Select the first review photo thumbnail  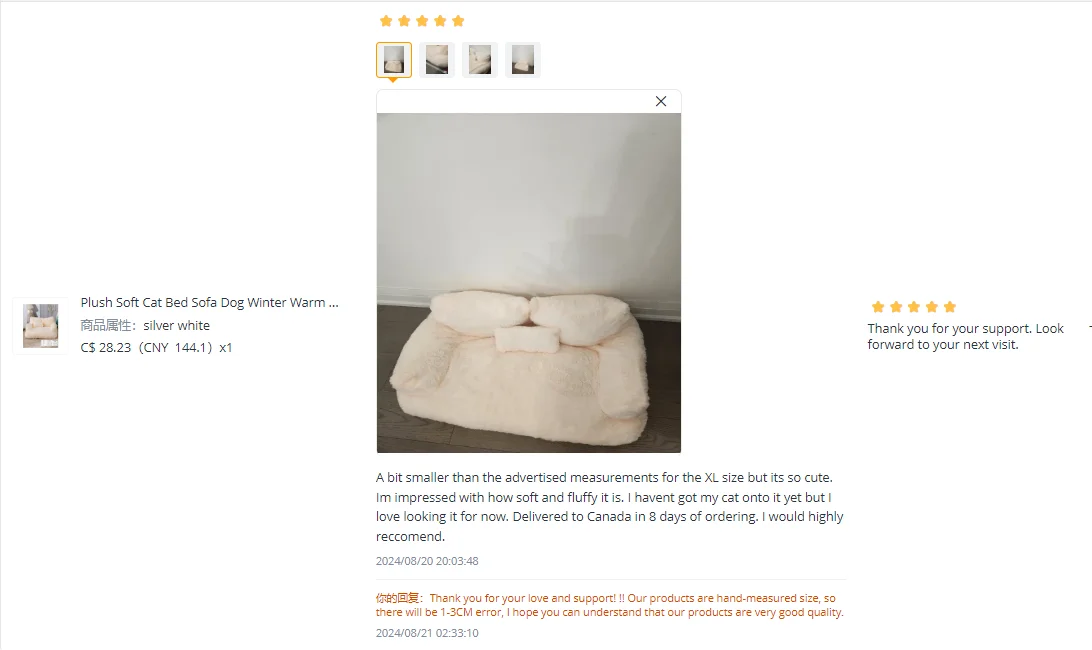[x=394, y=60]
